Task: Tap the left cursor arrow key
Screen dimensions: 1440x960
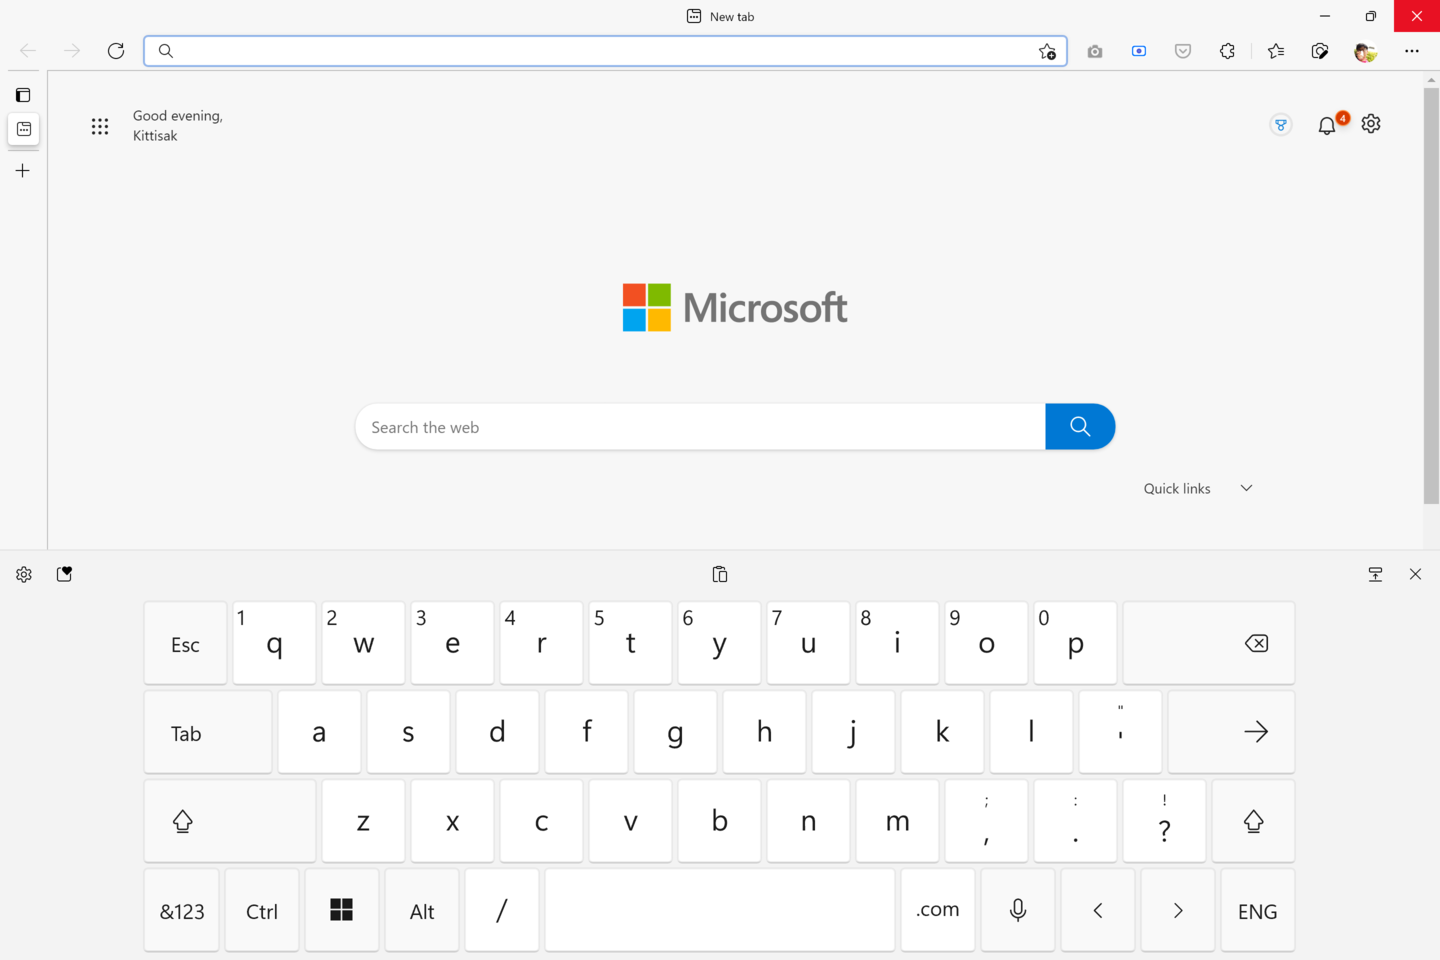Action: tap(1098, 910)
